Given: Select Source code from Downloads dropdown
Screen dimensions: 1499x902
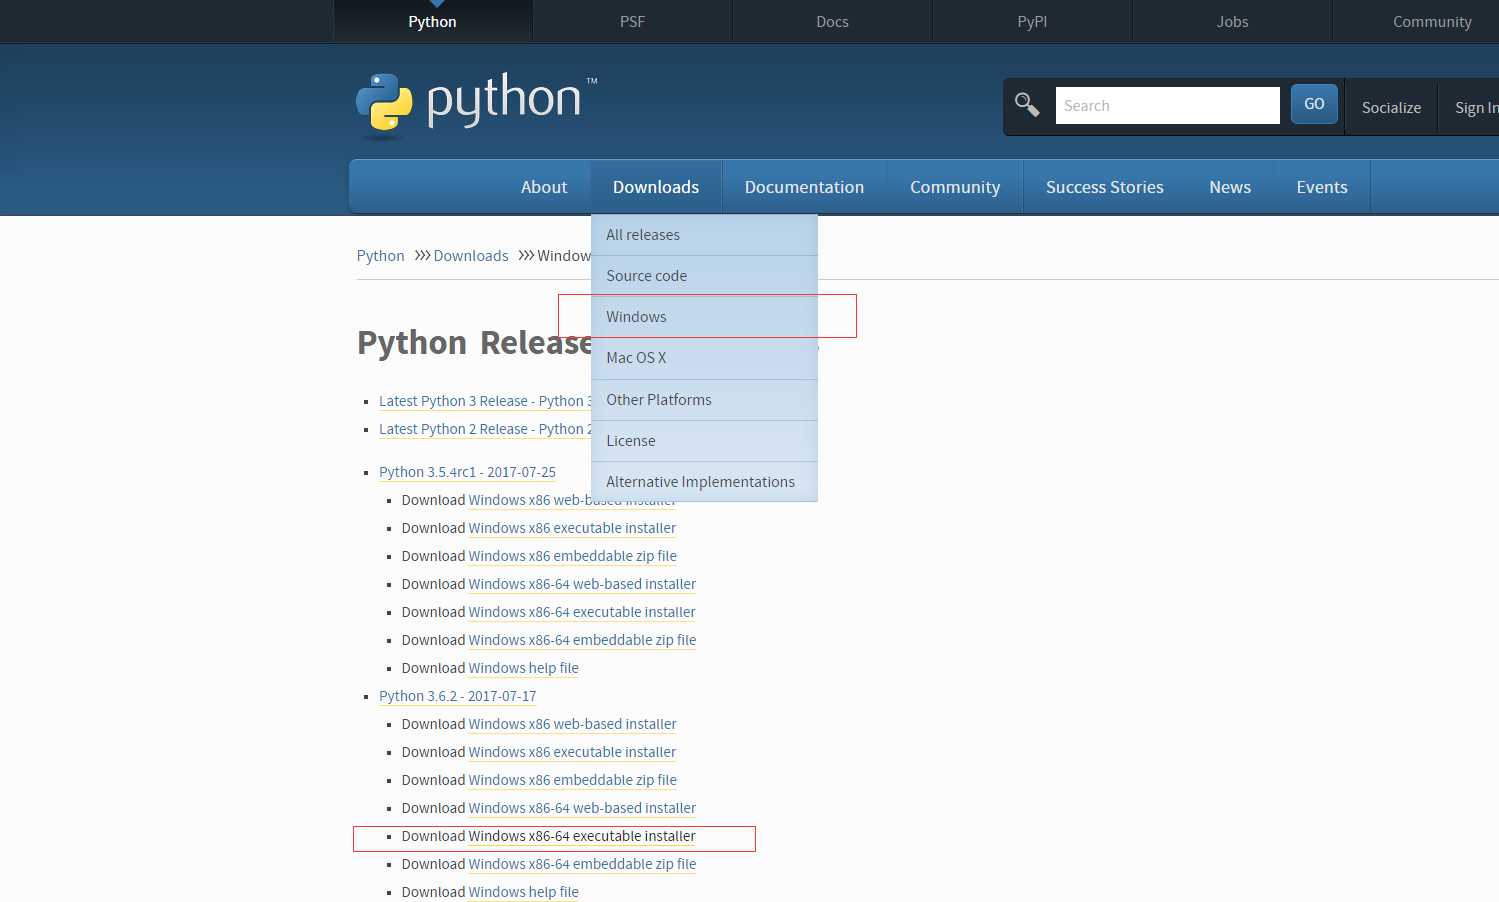Looking at the screenshot, I should click(704, 276).
